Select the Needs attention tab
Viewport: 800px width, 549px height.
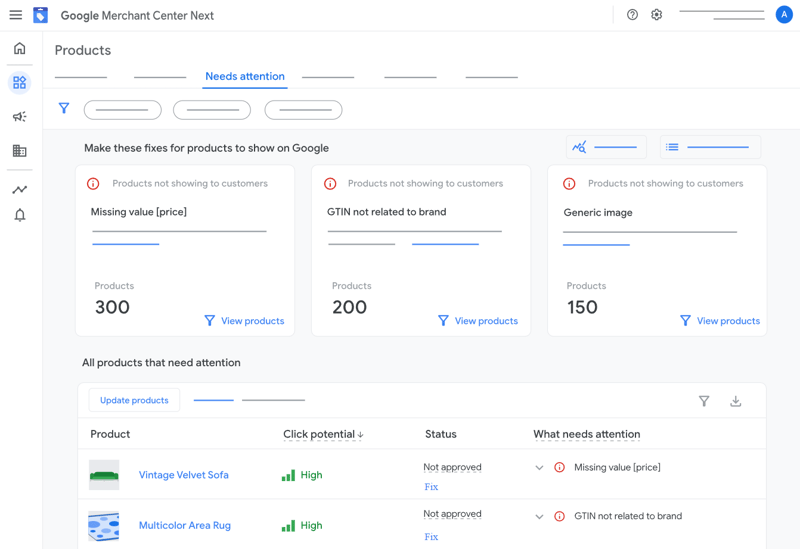[245, 76]
